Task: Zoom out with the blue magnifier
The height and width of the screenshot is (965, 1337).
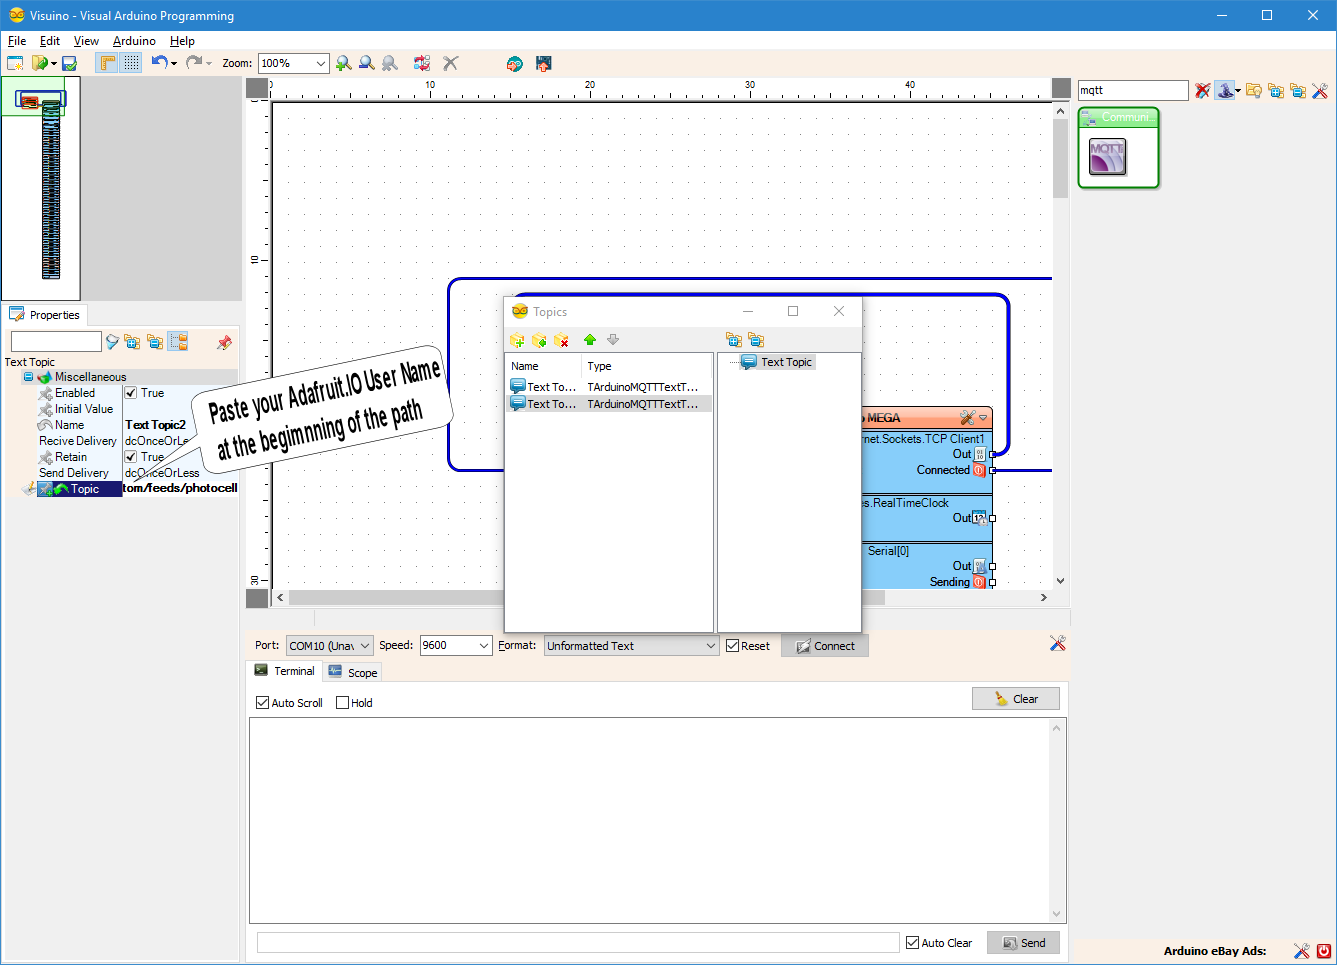Action: click(x=367, y=63)
